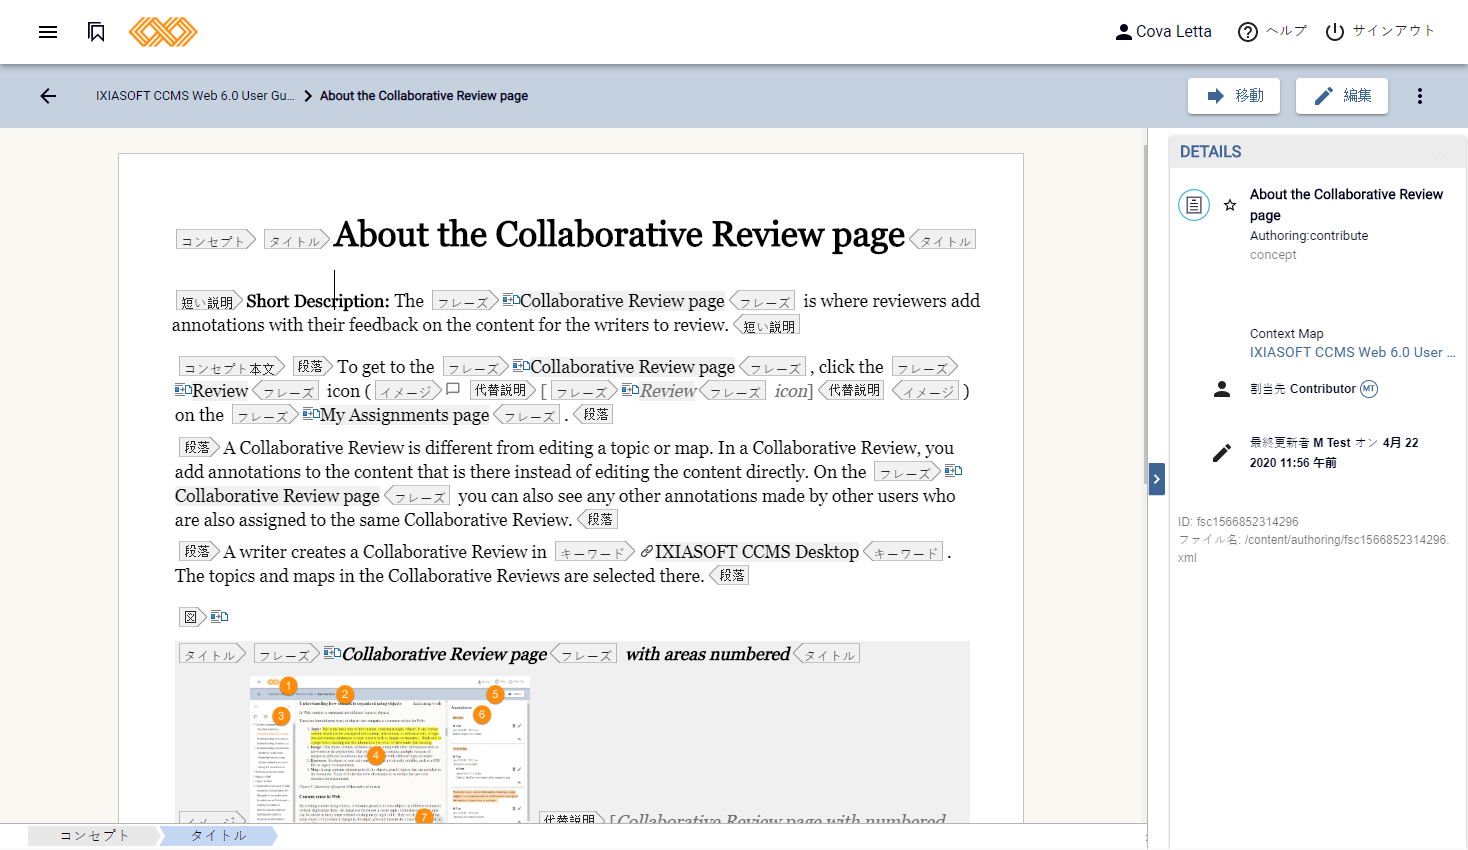Click the assignee person icon
Viewport: 1468px width, 850px height.
click(x=1222, y=389)
